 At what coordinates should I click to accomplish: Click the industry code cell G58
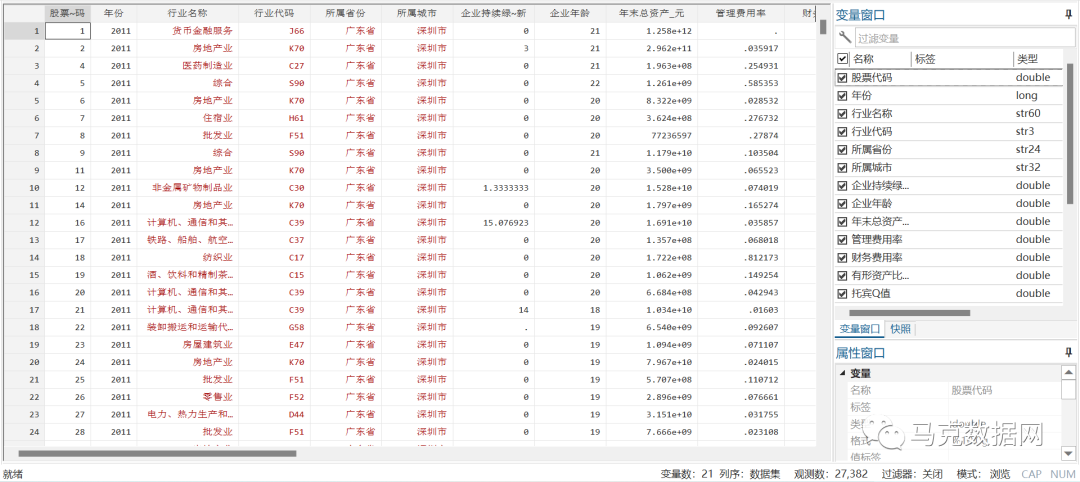(x=273, y=327)
